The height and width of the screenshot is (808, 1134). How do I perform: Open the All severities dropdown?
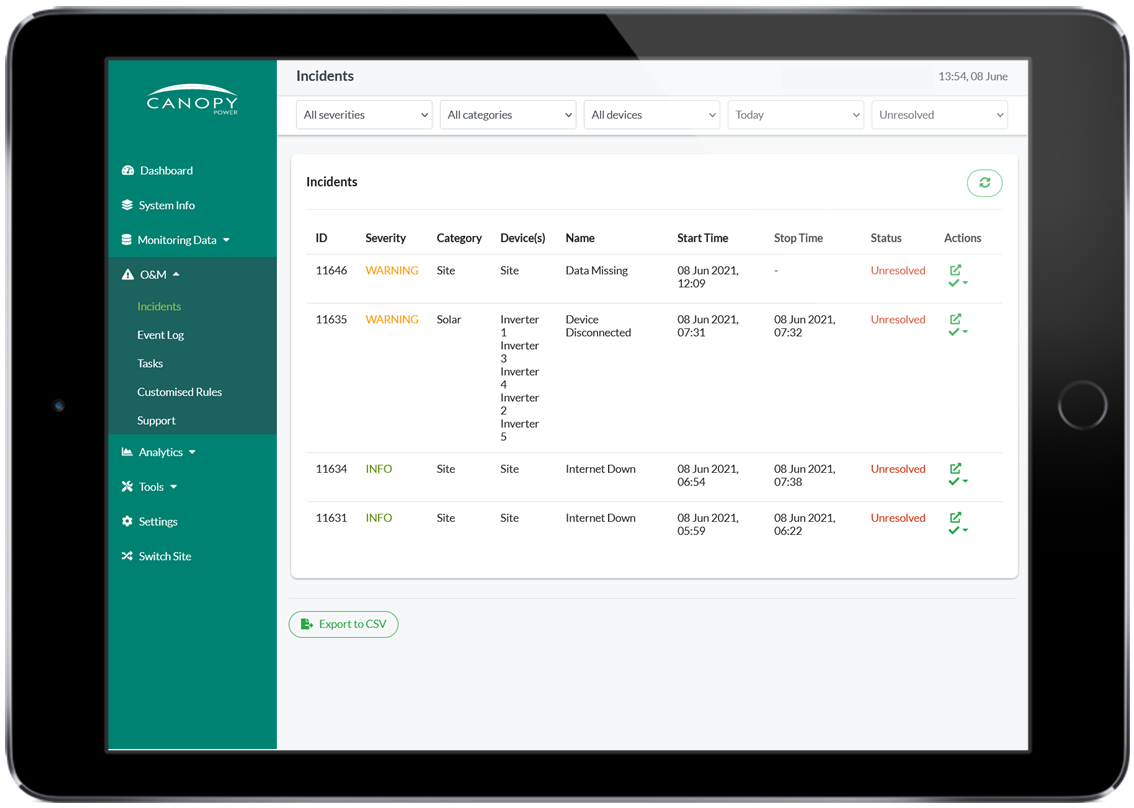[x=364, y=115]
